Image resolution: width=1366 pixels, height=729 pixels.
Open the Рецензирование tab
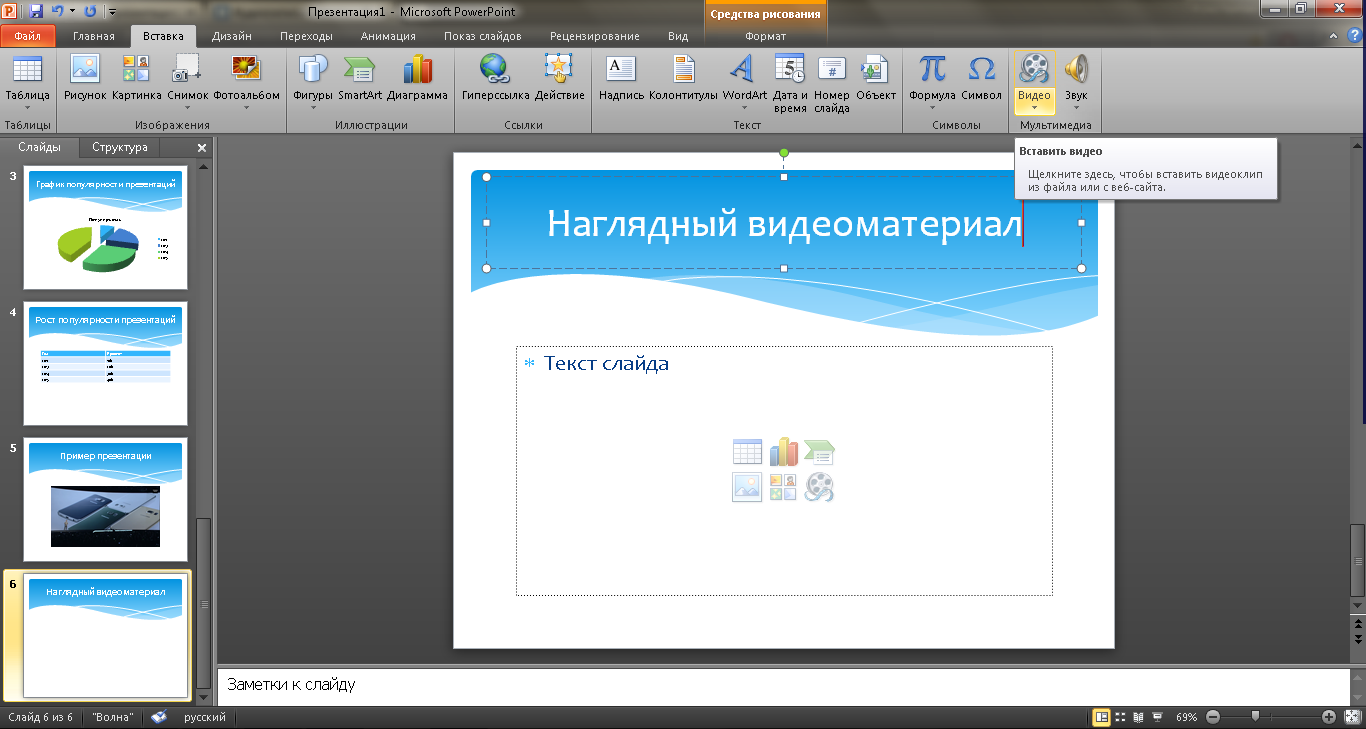(x=593, y=36)
